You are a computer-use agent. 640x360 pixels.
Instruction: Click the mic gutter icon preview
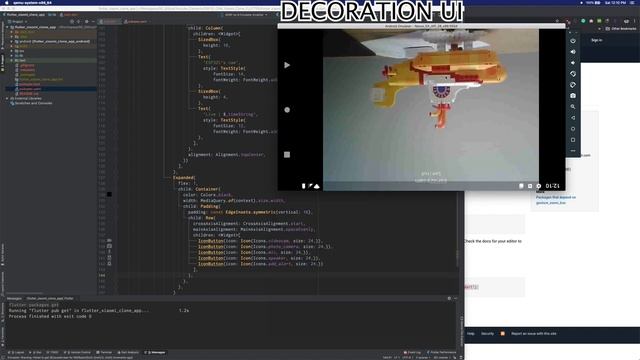(109, 252)
